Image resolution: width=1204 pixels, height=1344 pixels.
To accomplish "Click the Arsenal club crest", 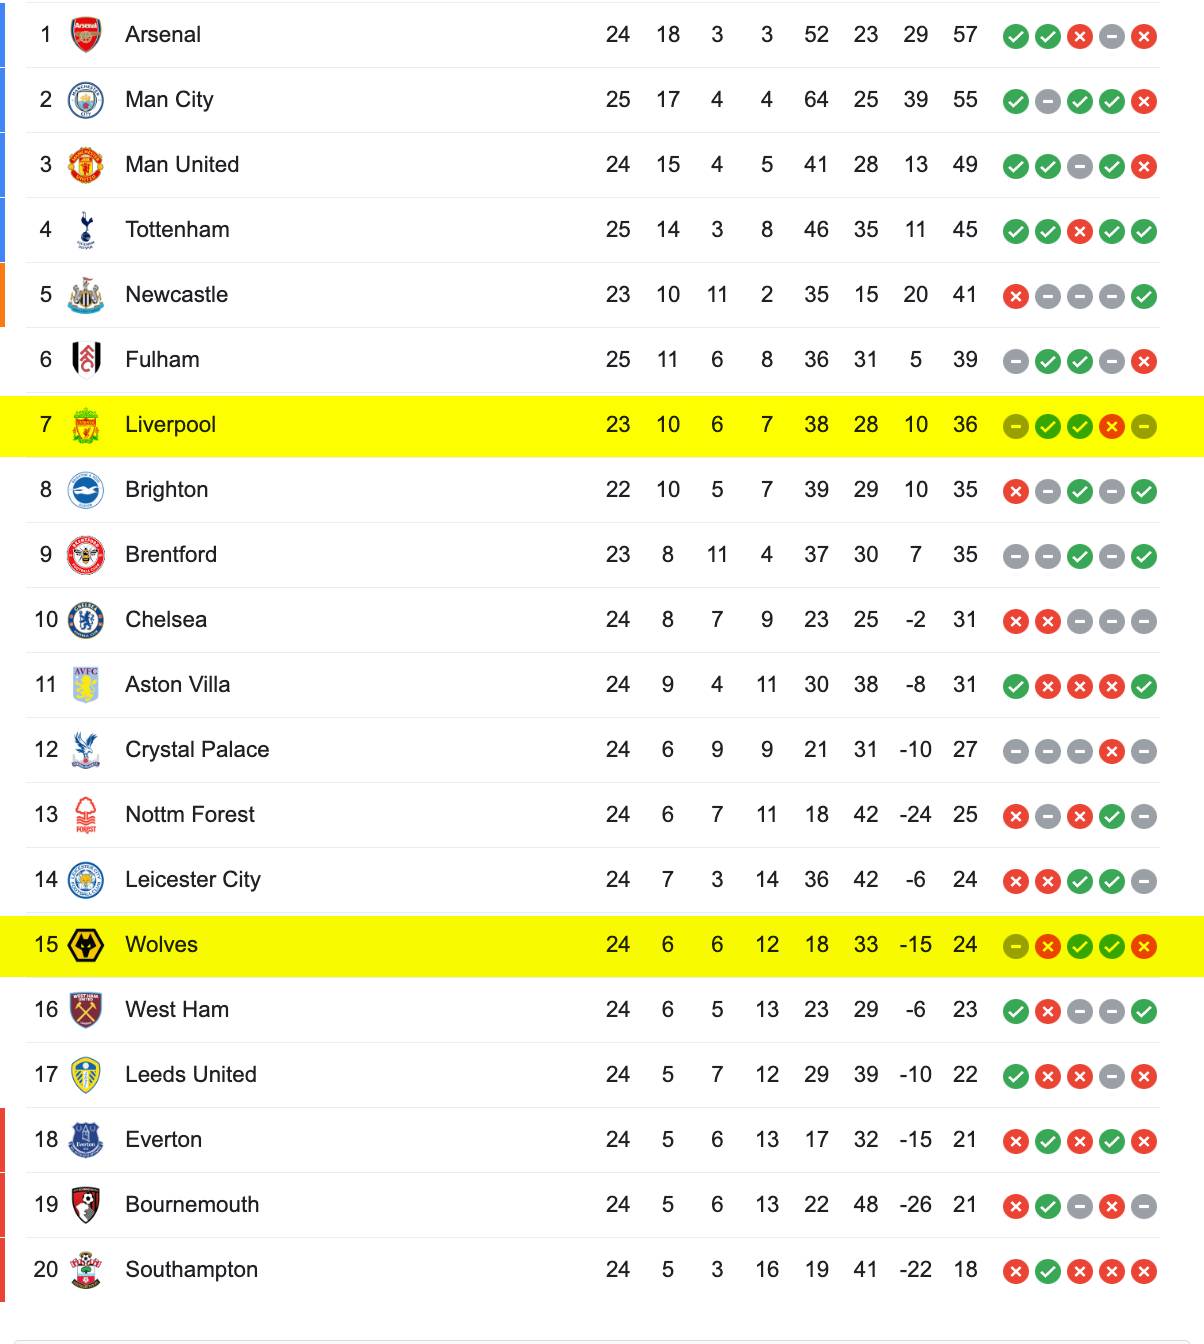I will point(86,35).
